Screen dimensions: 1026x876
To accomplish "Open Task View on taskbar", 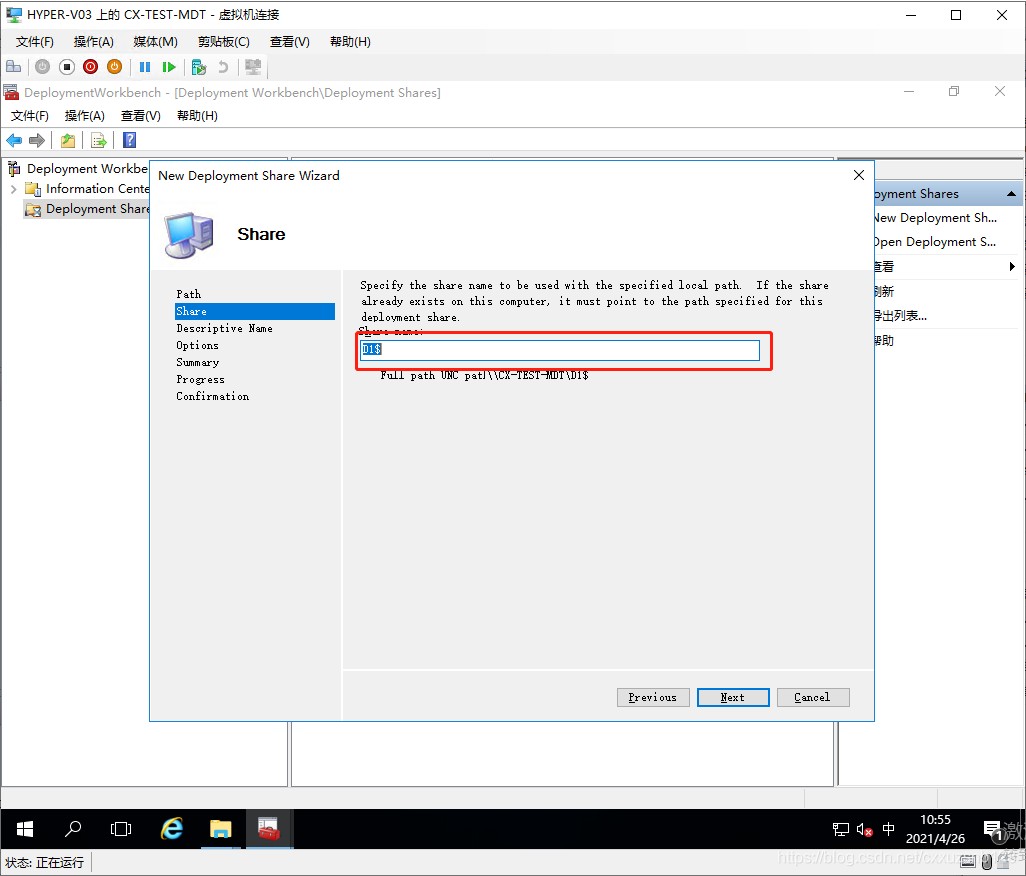I will [121, 829].
